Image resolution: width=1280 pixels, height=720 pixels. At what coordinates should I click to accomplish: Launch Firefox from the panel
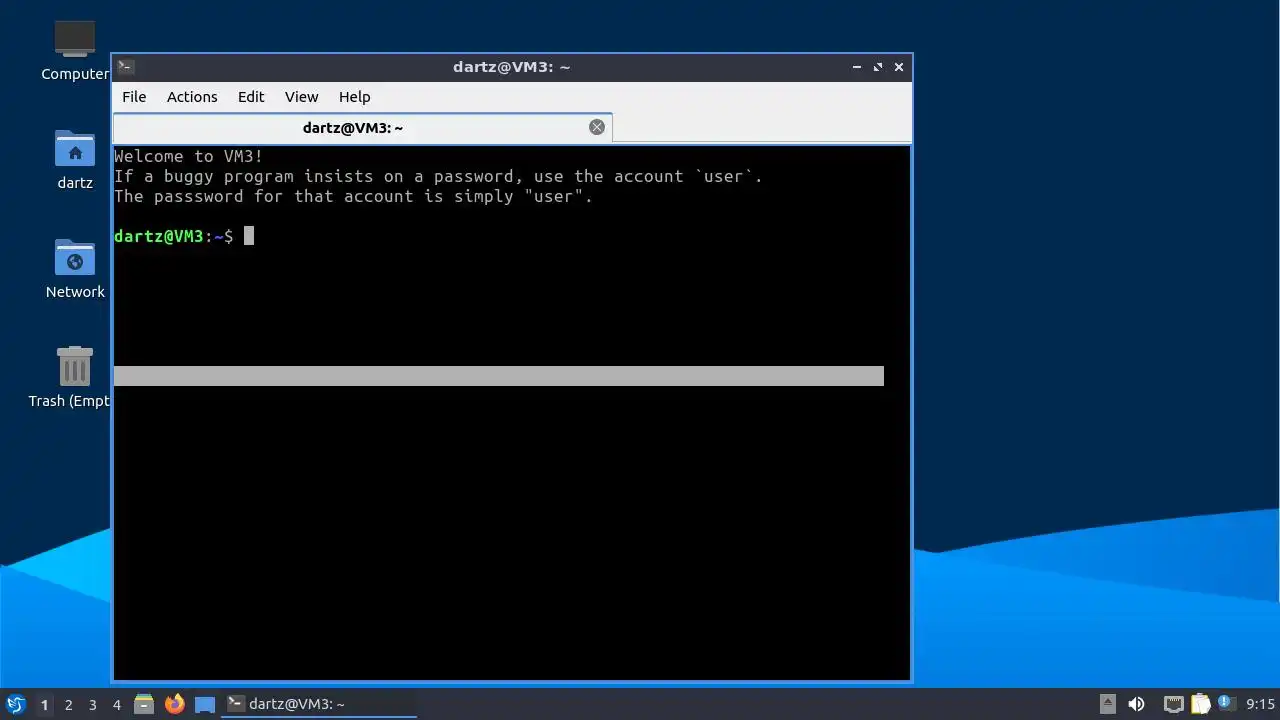point(175,704)
